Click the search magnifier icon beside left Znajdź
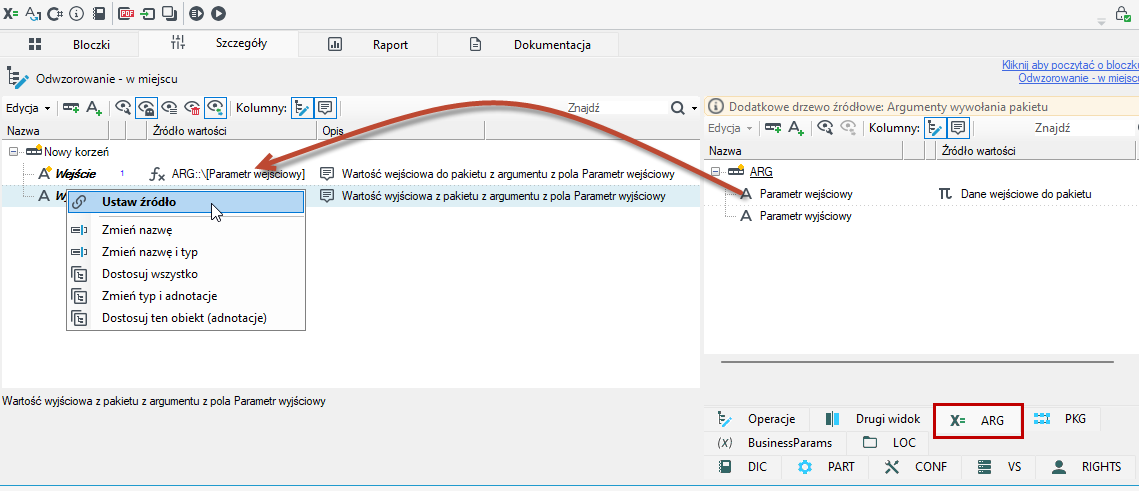Image resolution: width=1139 pixels, height=491 pixels. [x=678, y=108]
